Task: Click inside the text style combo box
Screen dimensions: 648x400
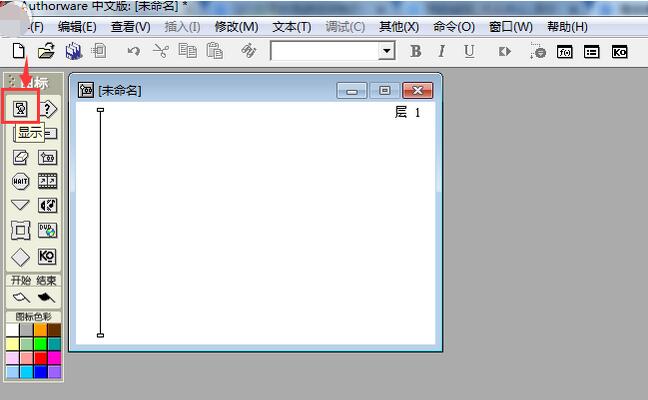Action: tap(325, 51)
